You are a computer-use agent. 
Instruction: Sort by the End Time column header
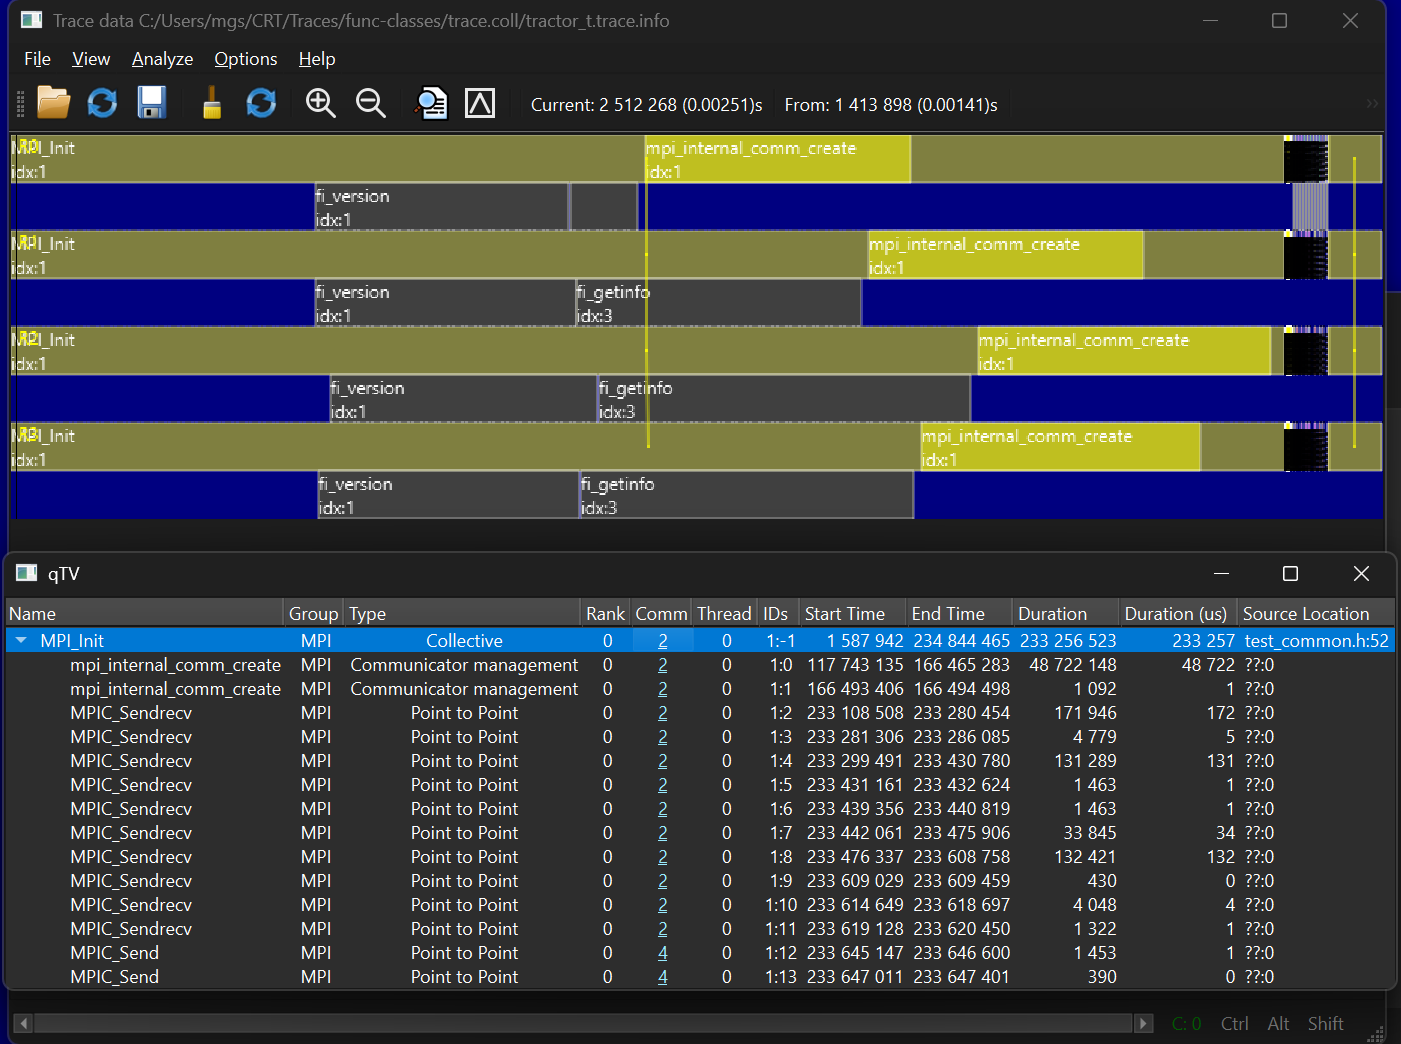click(x=960, y=613)
